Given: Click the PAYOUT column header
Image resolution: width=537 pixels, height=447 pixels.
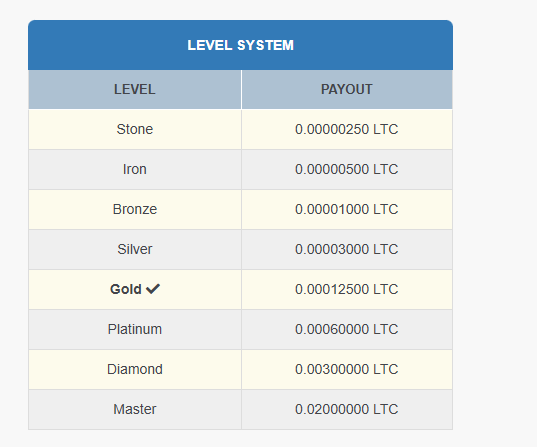Looking at the screenshot, I should (x=347, y=89).
